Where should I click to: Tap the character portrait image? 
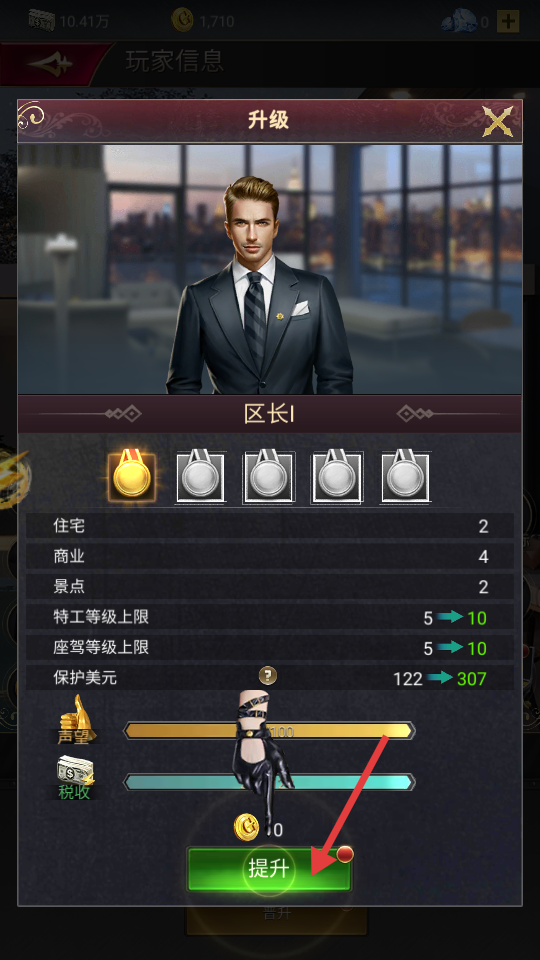[269, 269]
